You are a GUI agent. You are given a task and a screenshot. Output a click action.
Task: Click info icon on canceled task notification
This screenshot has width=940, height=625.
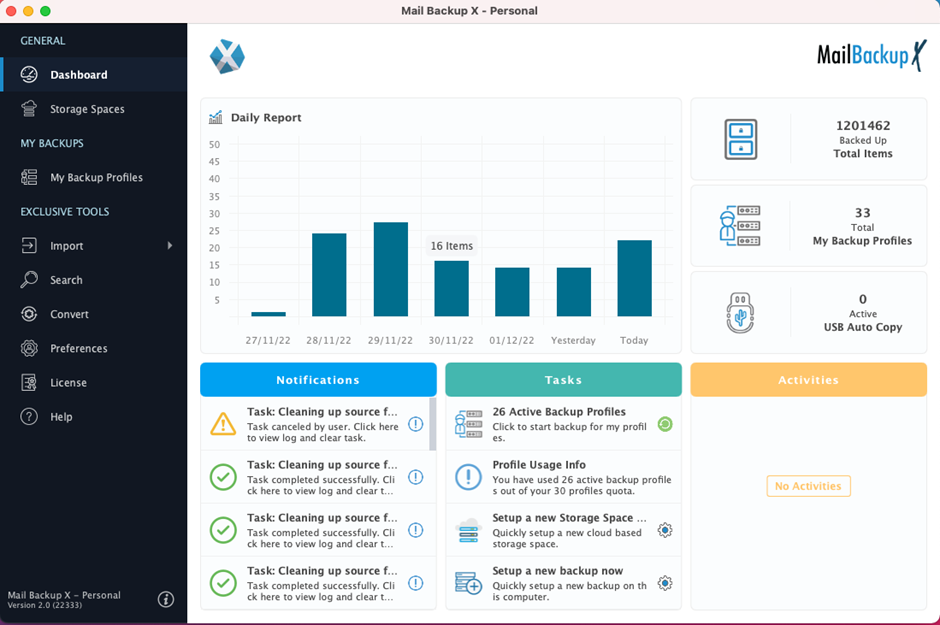click(x=415, y=424)
